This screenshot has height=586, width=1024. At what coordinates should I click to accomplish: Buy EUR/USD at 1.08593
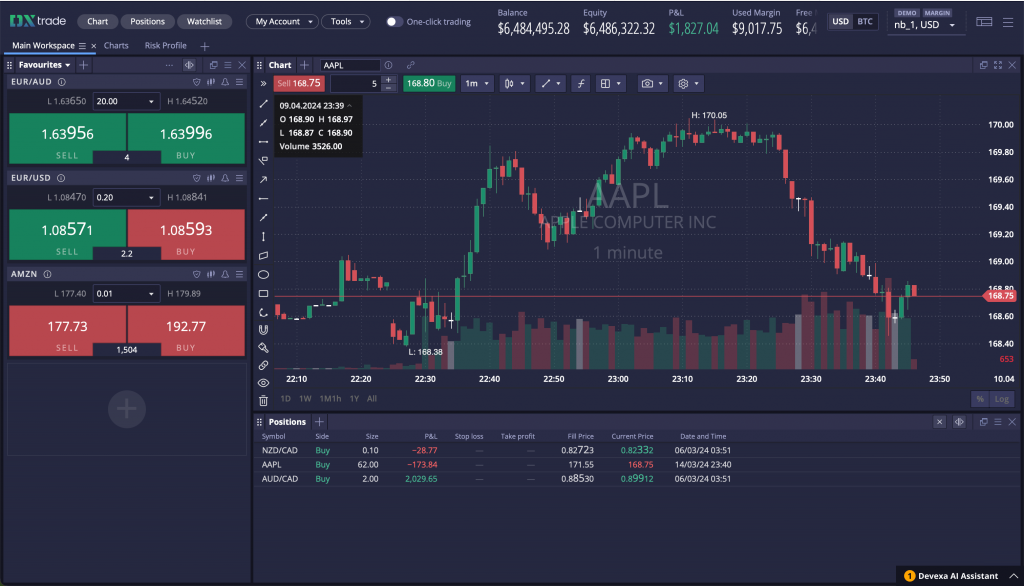point(186,235)
